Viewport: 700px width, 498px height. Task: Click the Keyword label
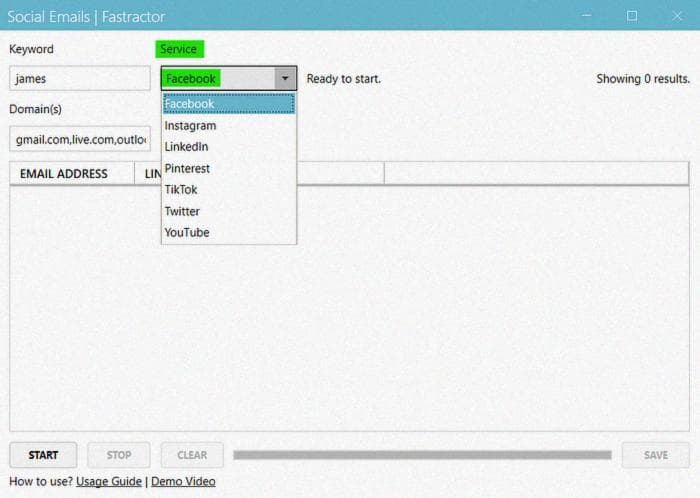coord(31,49)
